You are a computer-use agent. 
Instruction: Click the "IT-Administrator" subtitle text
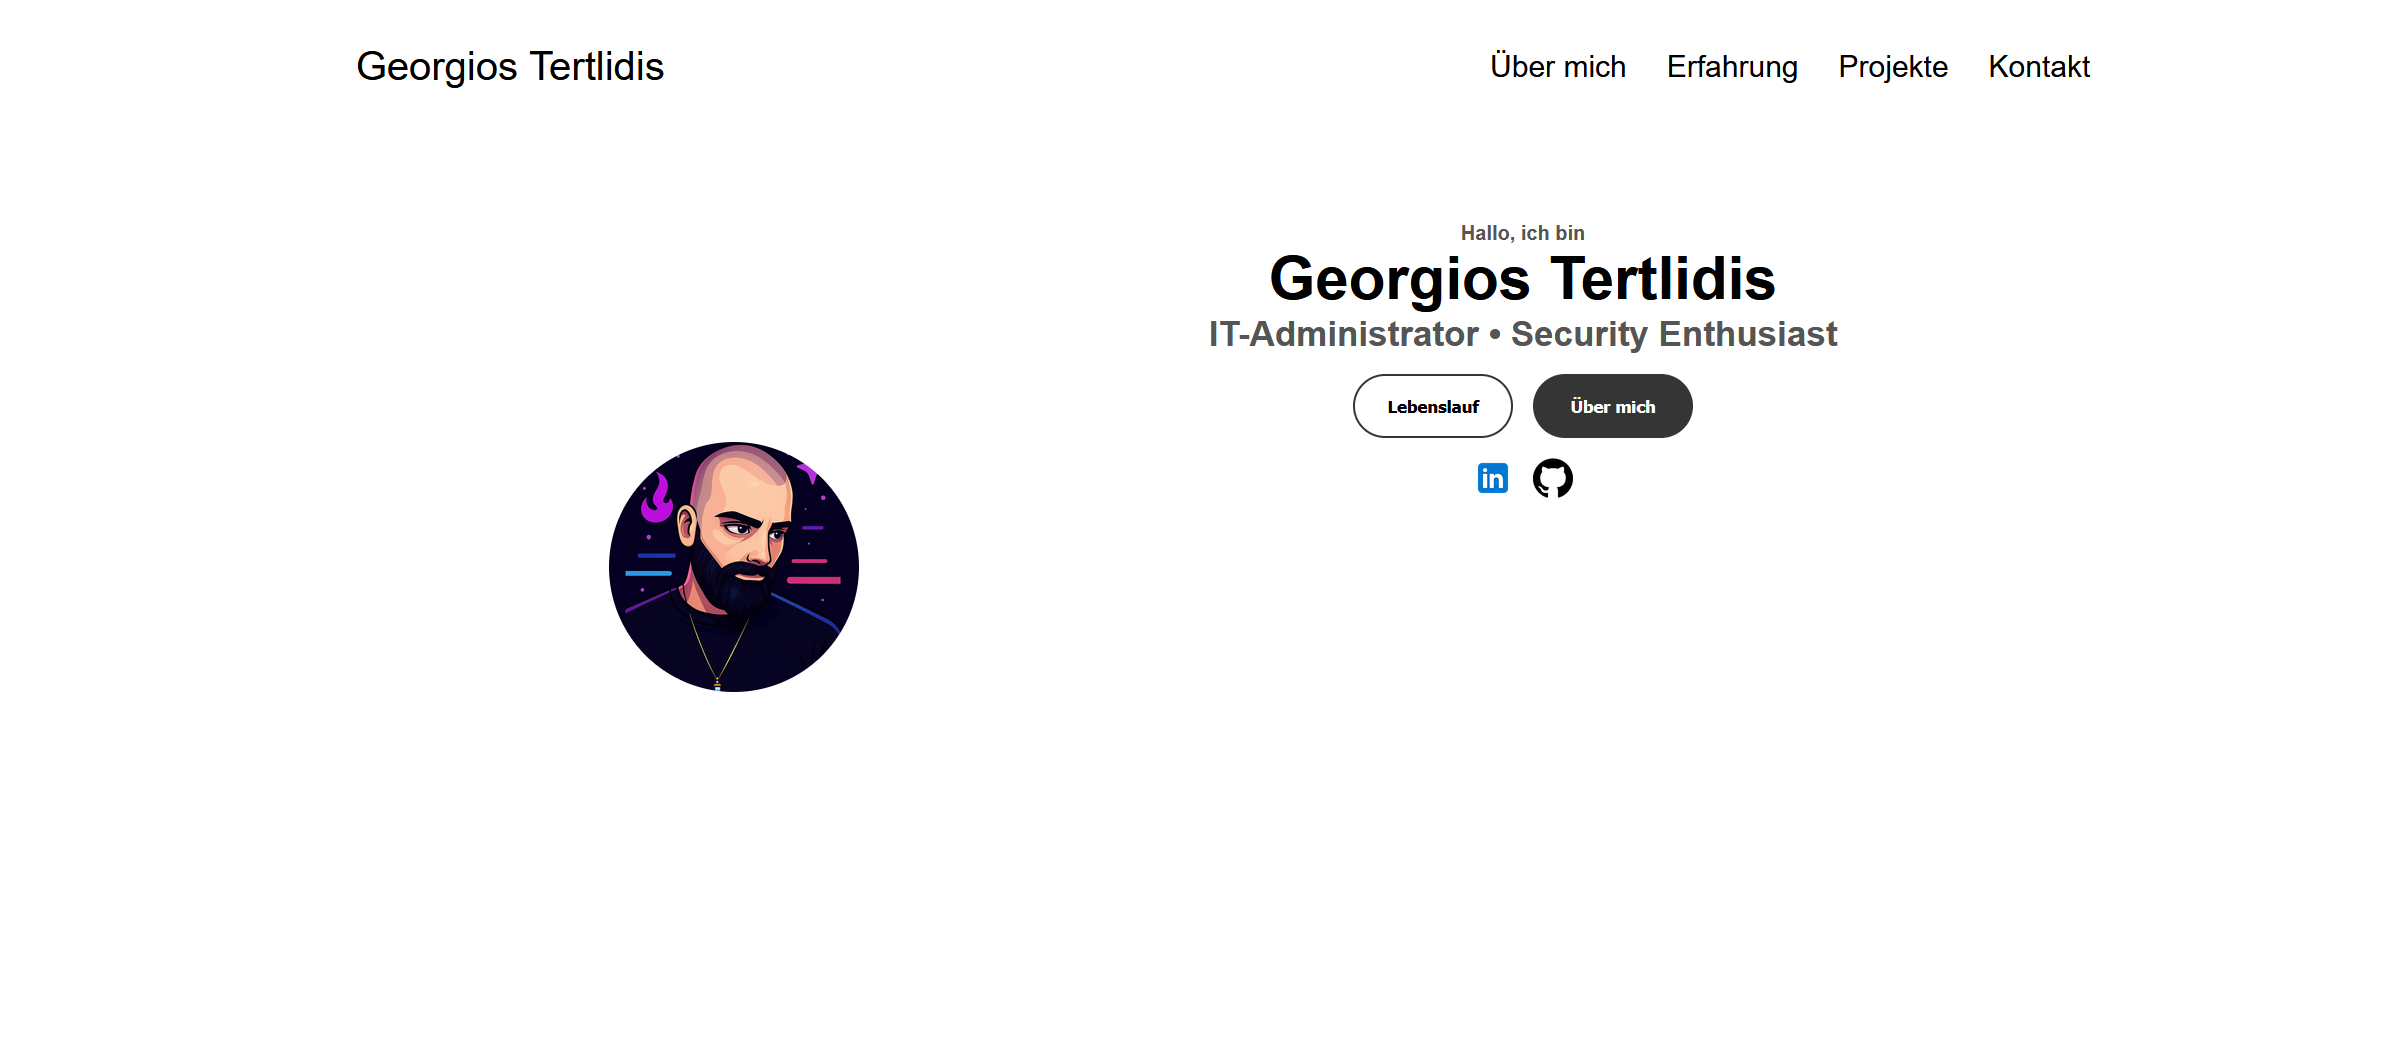[x=1343, y=334]
